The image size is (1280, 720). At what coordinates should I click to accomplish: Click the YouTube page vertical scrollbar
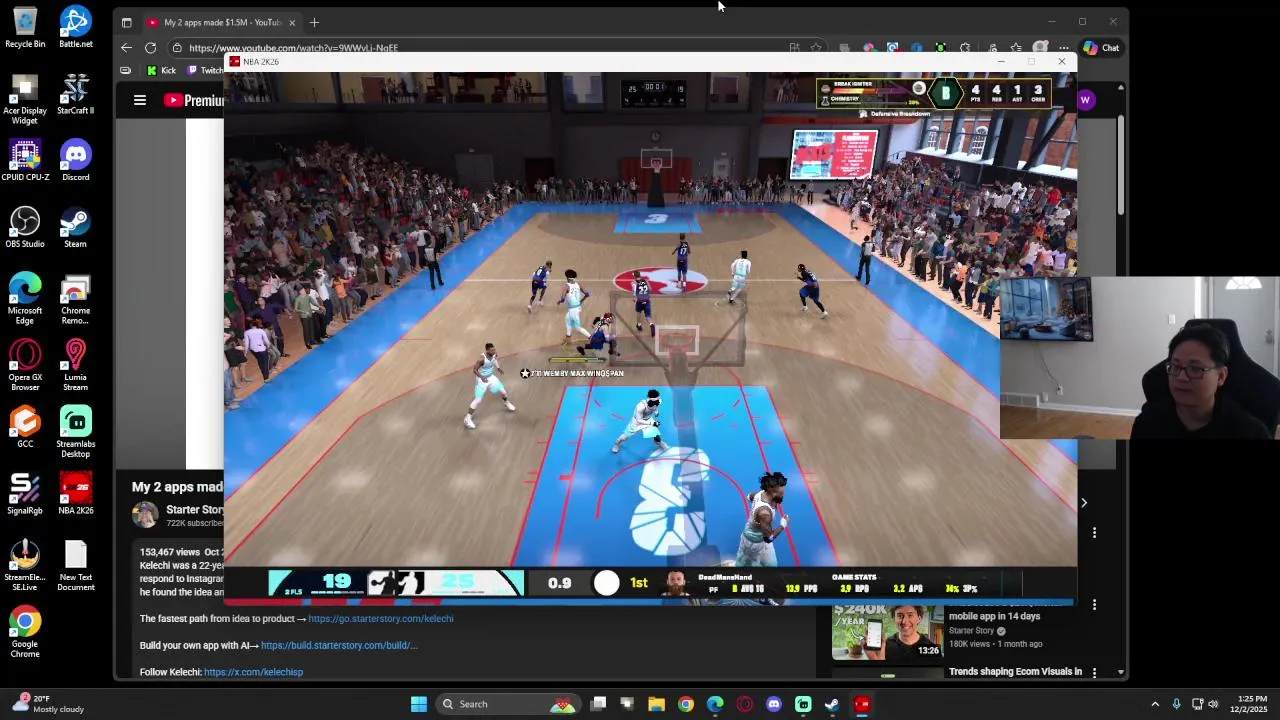[1120, 165]
